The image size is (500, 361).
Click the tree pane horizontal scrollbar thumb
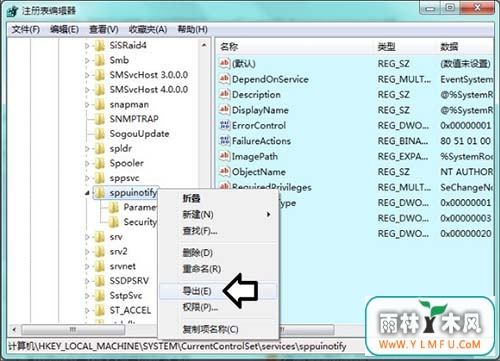[73, 330]
